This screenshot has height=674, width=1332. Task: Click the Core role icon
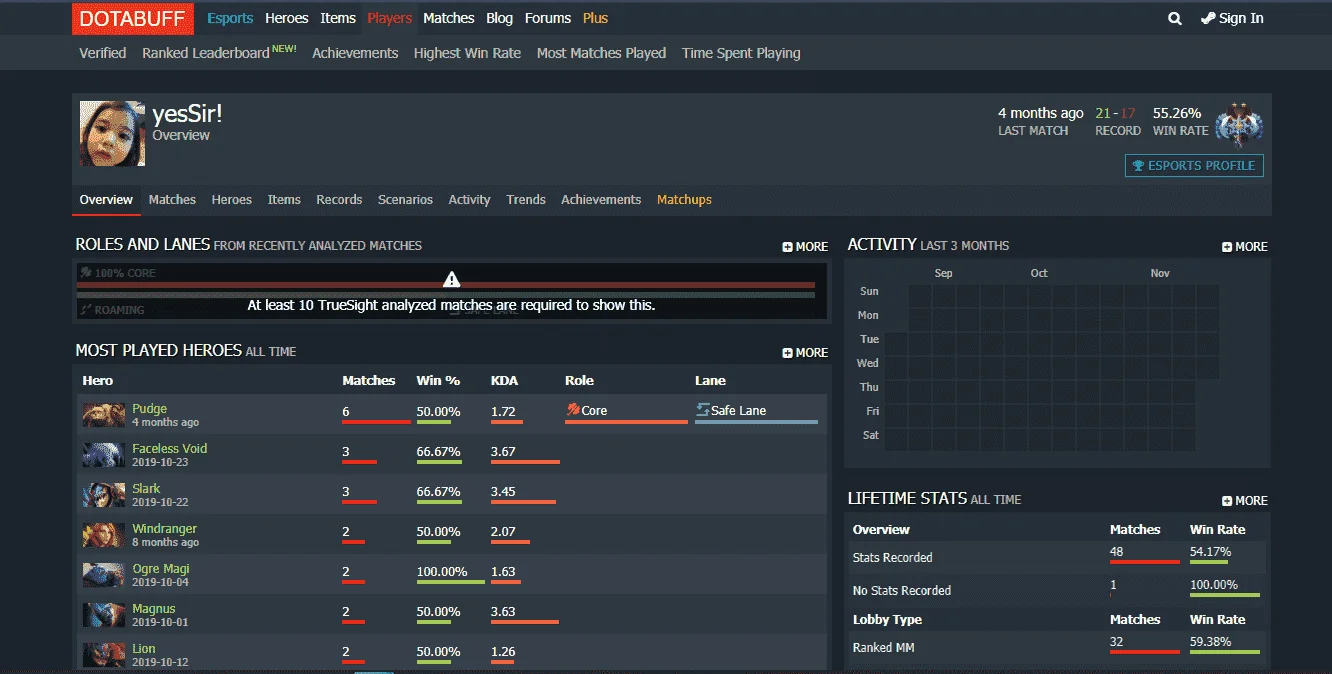[573, 410]
